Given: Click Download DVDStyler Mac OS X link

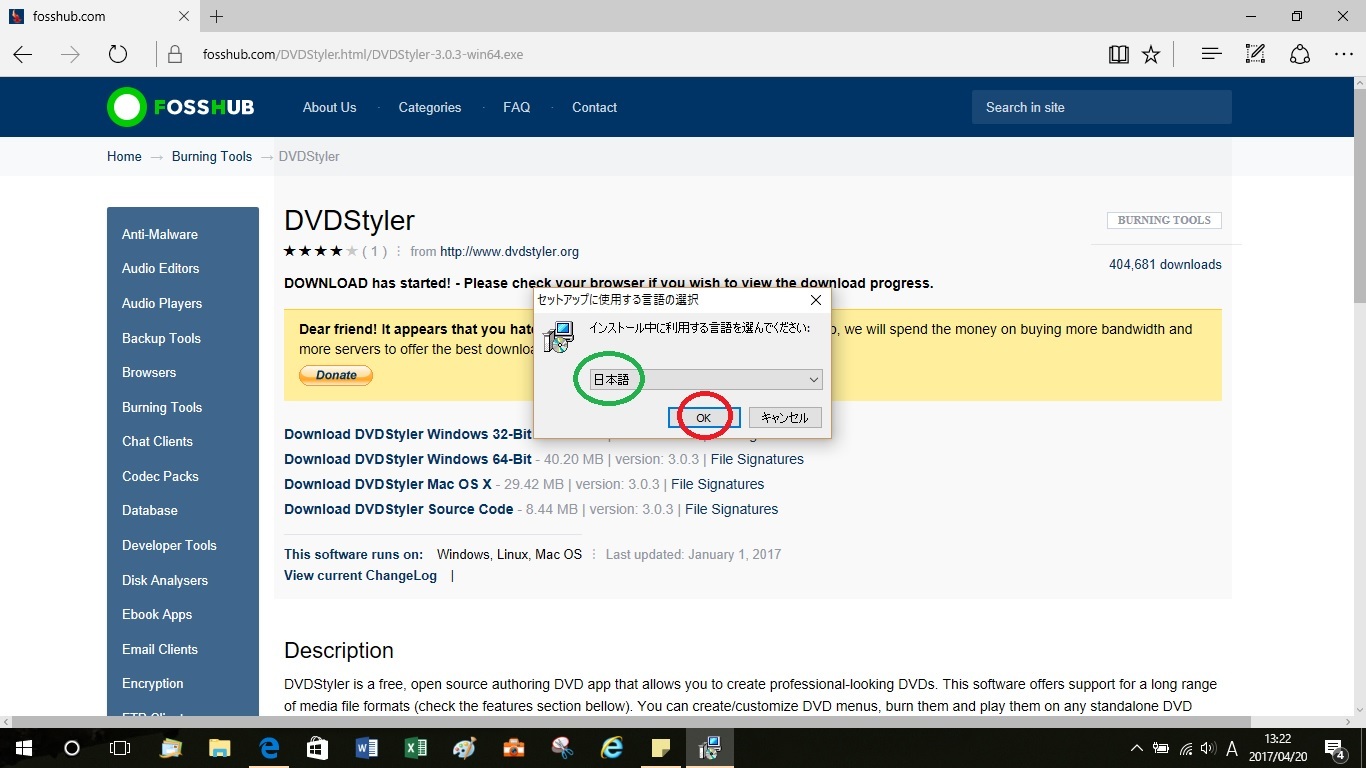Looking at the screenshot, I should point(388,484).
